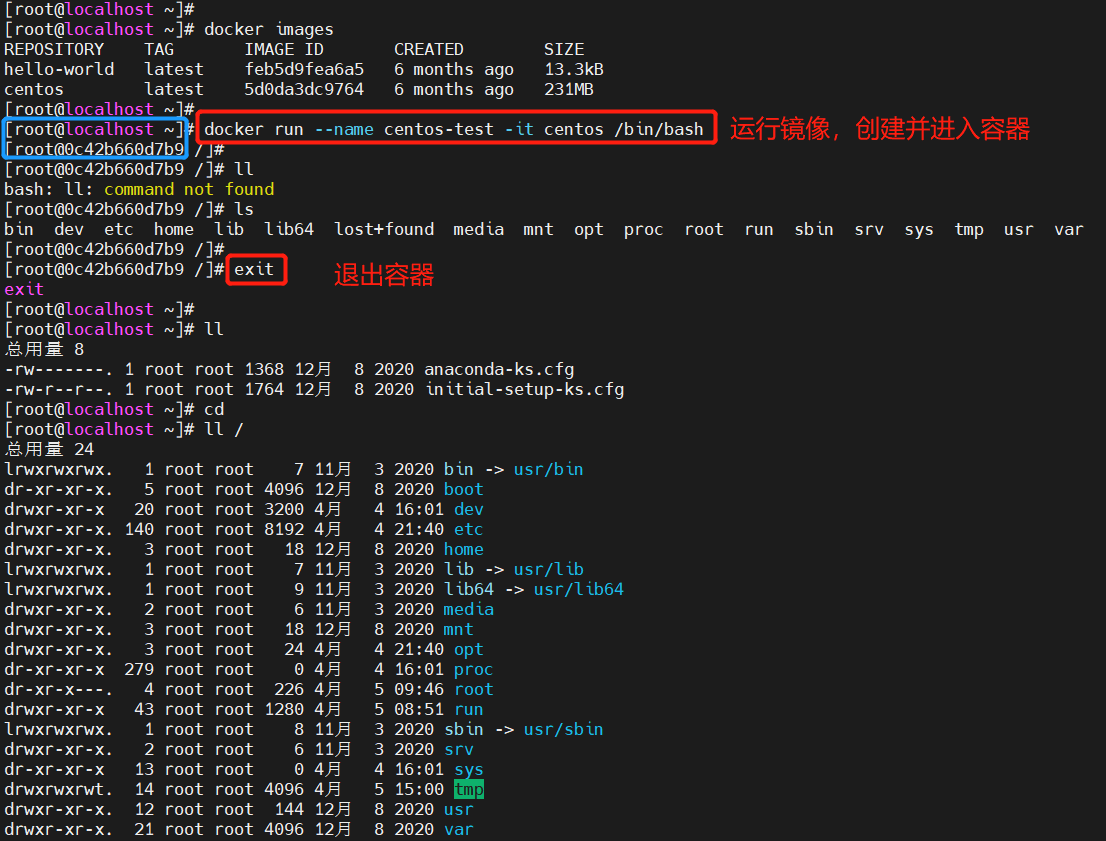Click the etc directory name

(x=468, y=529)
